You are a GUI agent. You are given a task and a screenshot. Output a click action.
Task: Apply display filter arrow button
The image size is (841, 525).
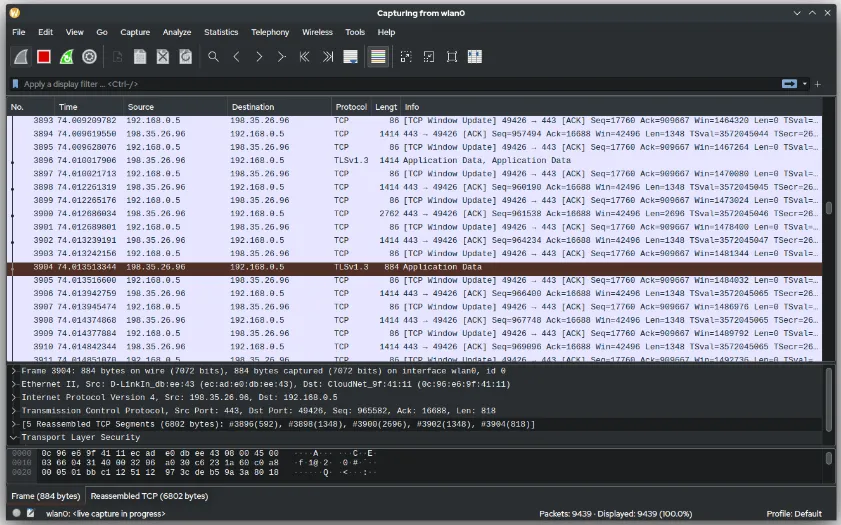point(789,84)
